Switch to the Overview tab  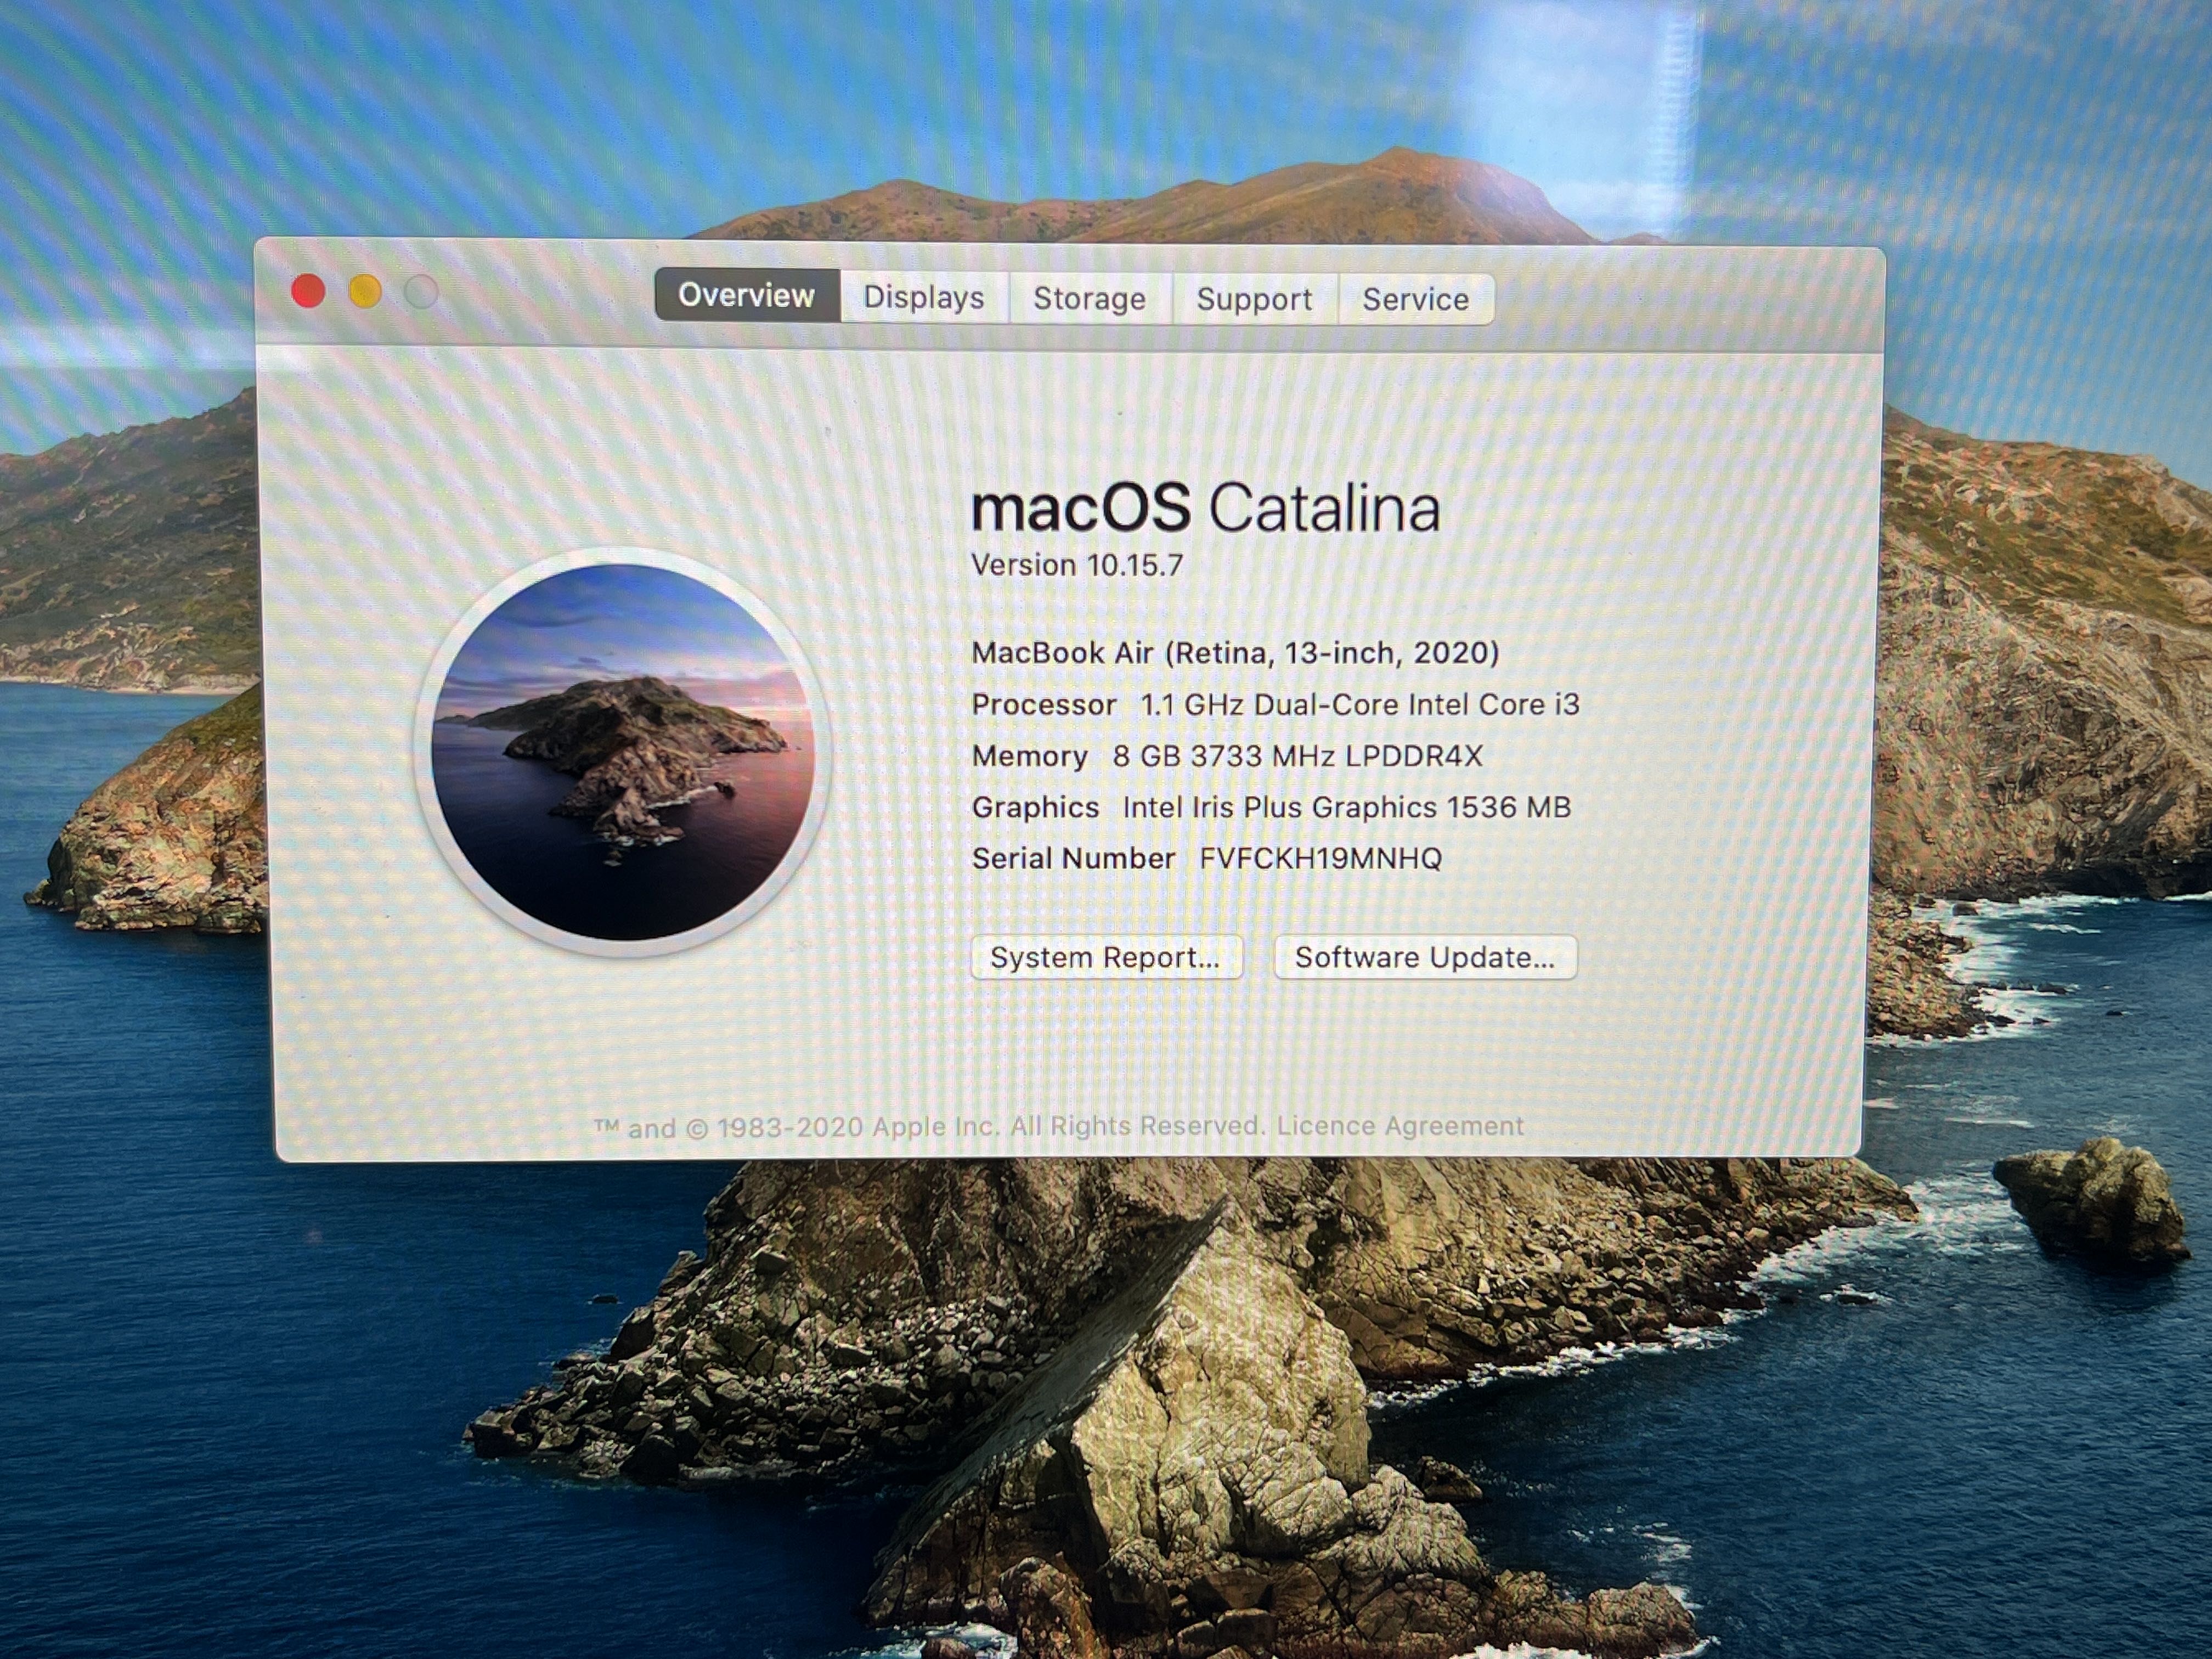746,295
